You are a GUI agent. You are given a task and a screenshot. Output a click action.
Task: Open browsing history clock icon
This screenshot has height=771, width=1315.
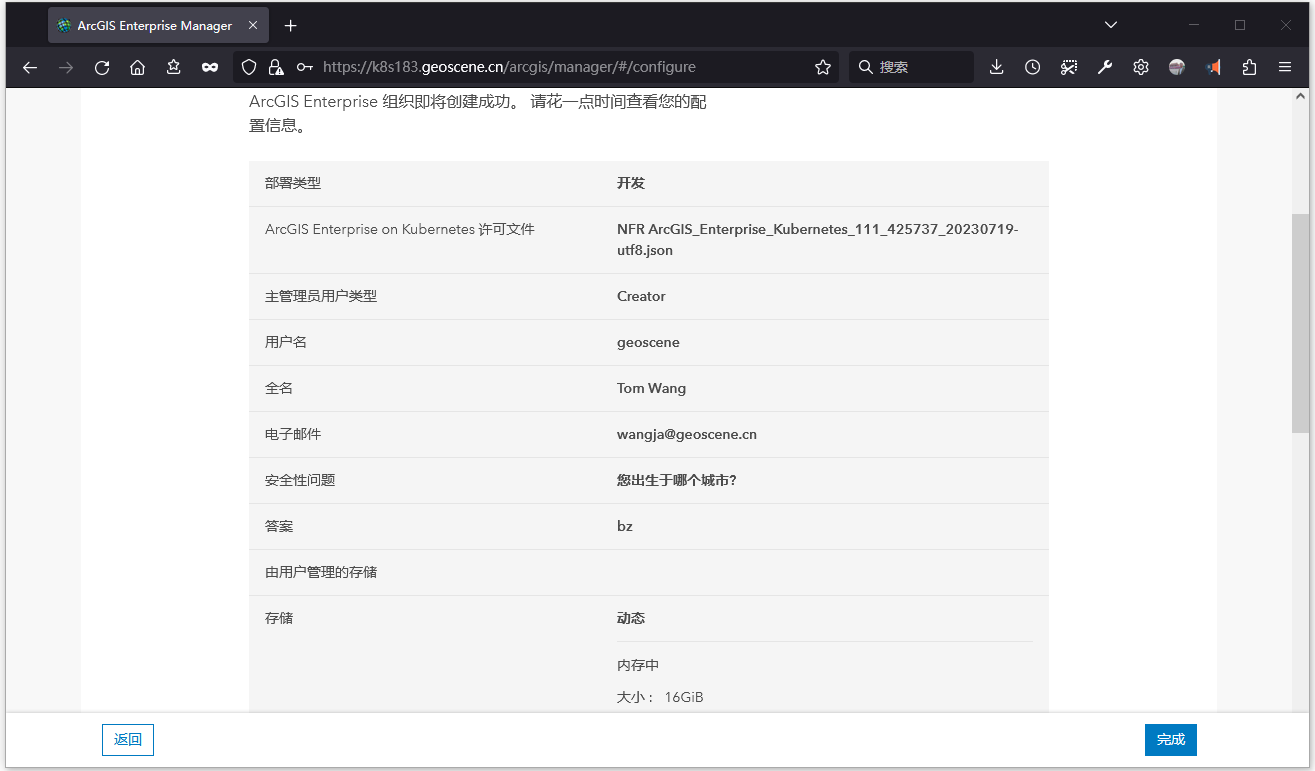pyautogui.click(x=1033, y=67)
